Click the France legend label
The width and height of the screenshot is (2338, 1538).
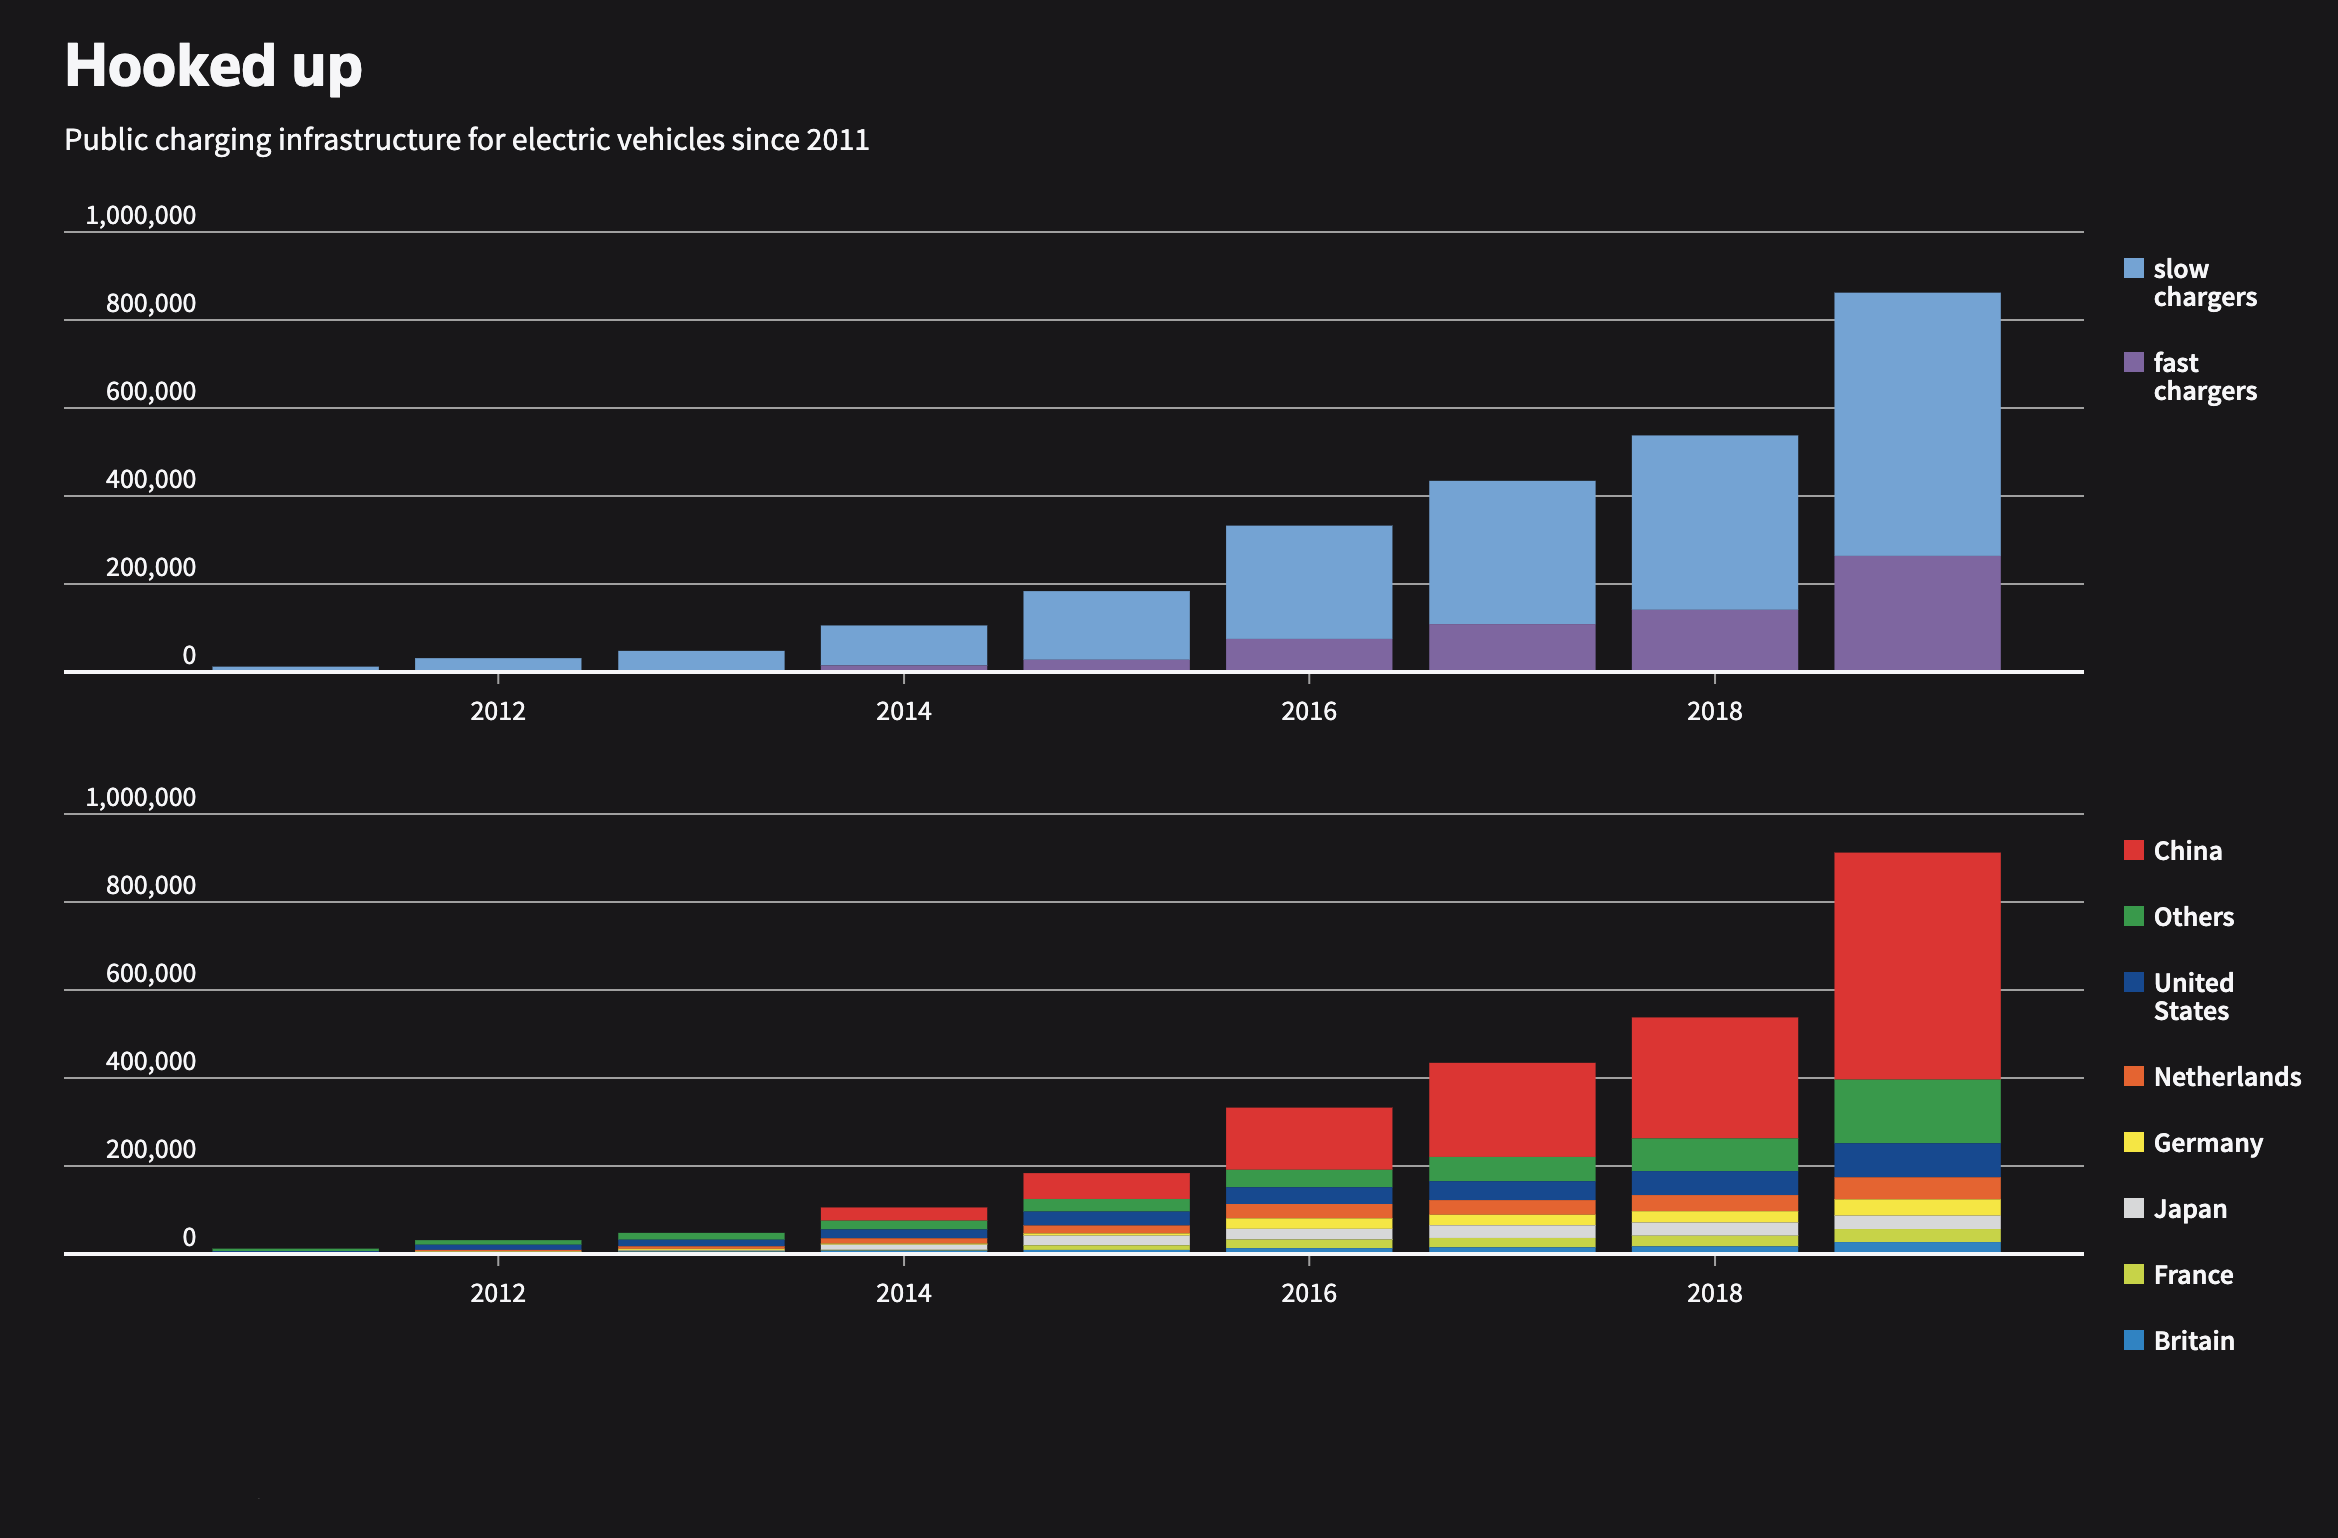click(2192, 1275)
